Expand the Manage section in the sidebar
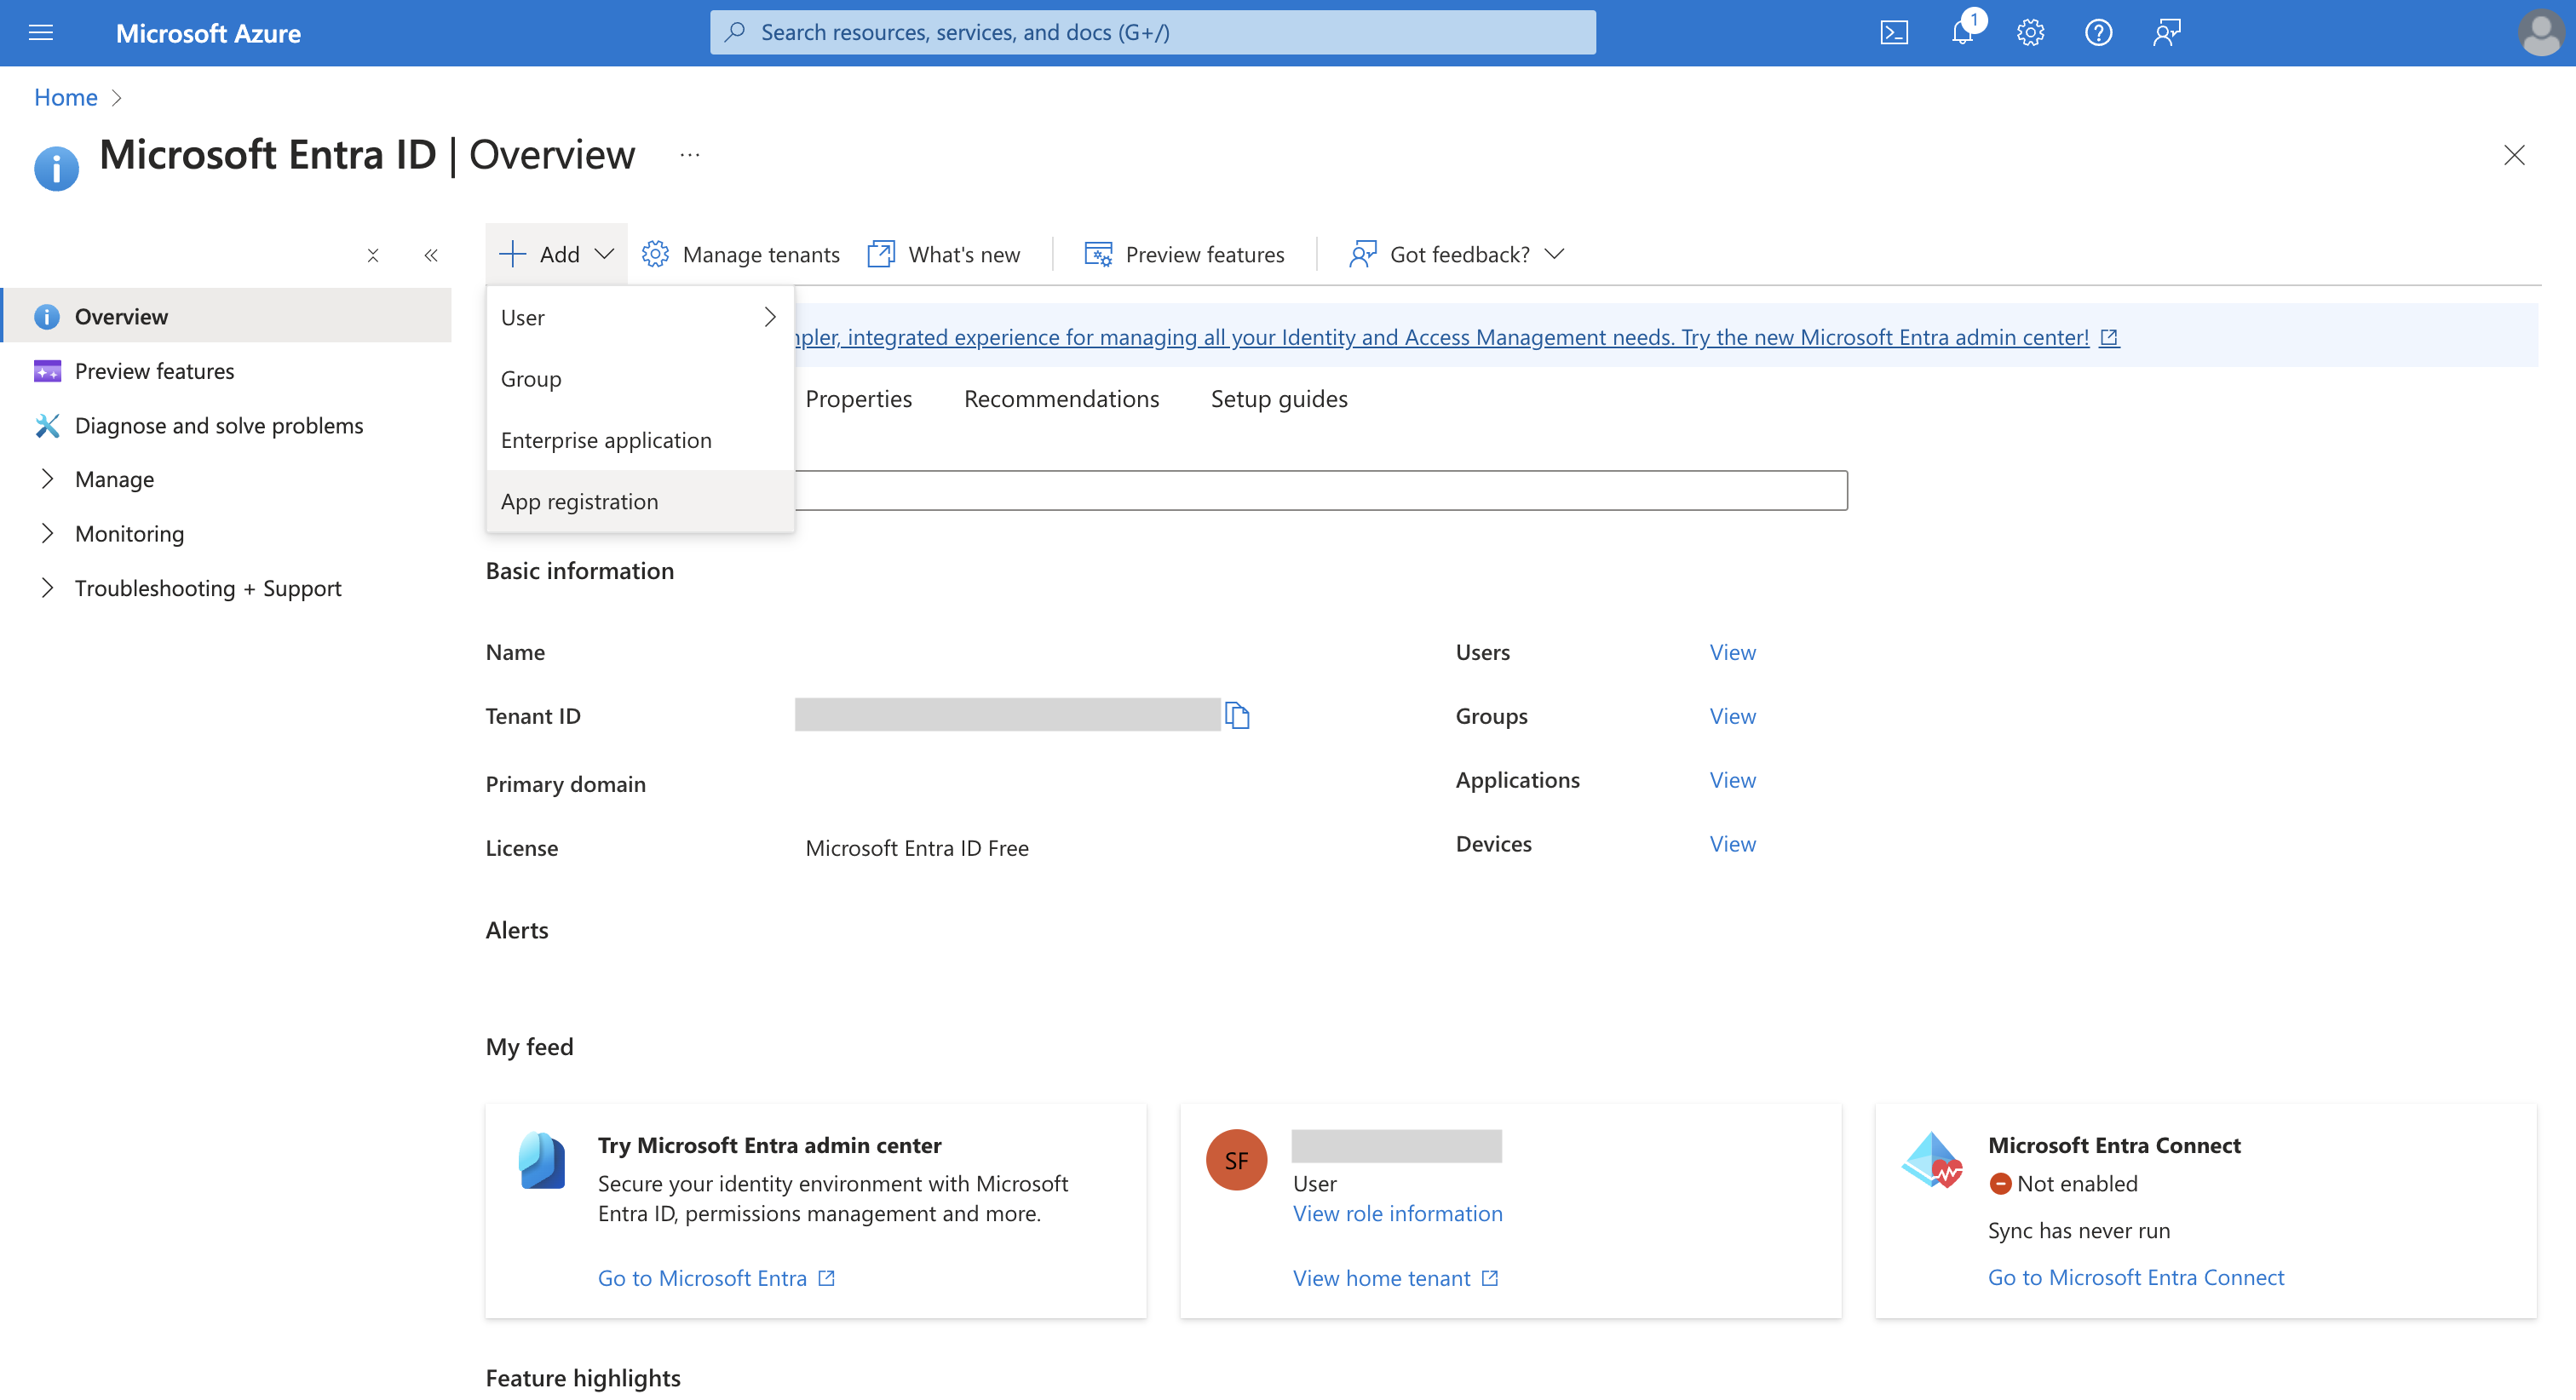The width and height of the screenshot is (2576, 1400). click(x=114, y=479)
